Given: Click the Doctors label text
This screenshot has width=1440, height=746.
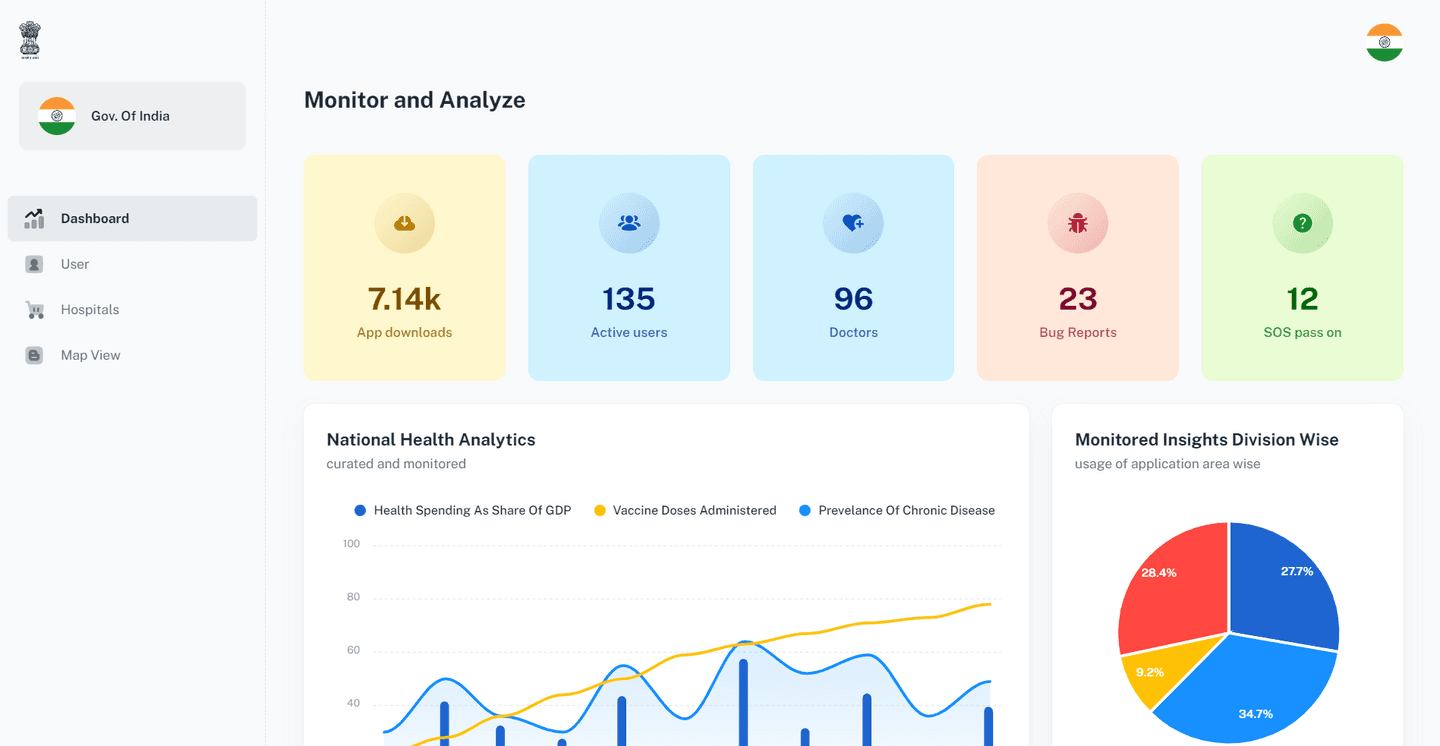Looking at the screenshot, I should (853, 333).
